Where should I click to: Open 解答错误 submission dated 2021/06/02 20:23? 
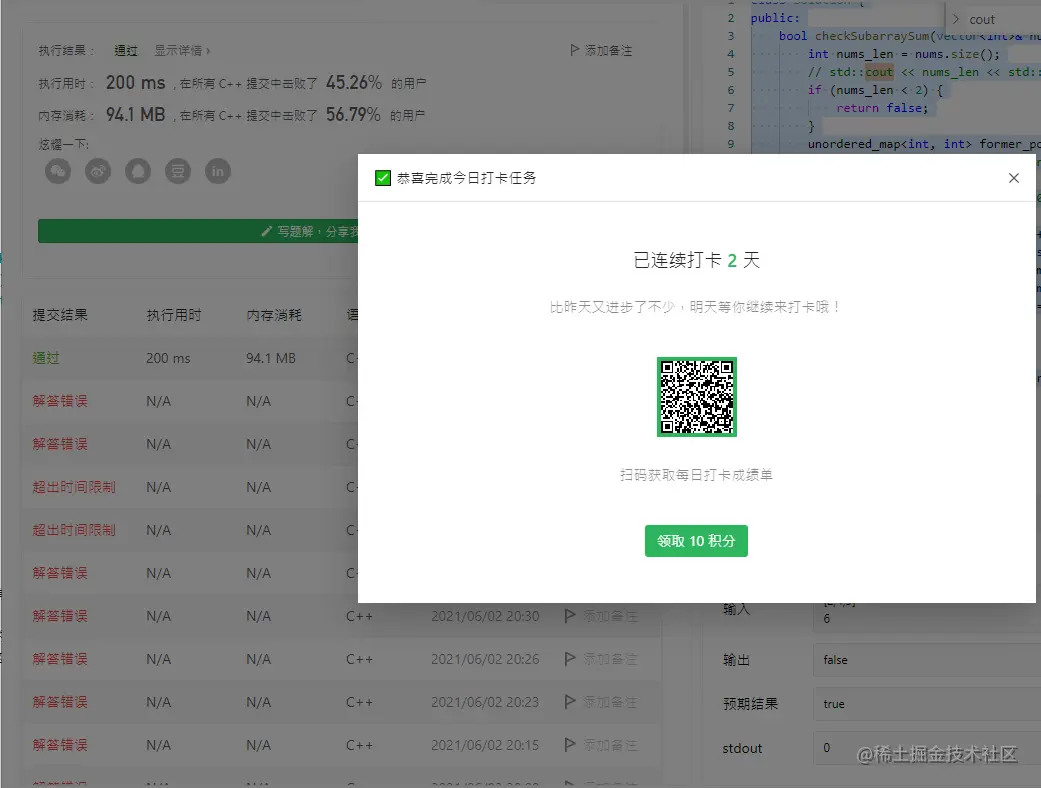click(x=60, y=702)
